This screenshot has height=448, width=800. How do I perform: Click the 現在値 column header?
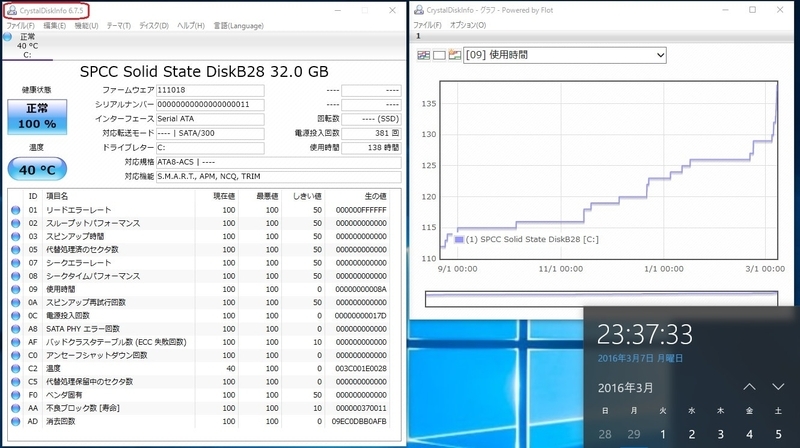point(224,196)
